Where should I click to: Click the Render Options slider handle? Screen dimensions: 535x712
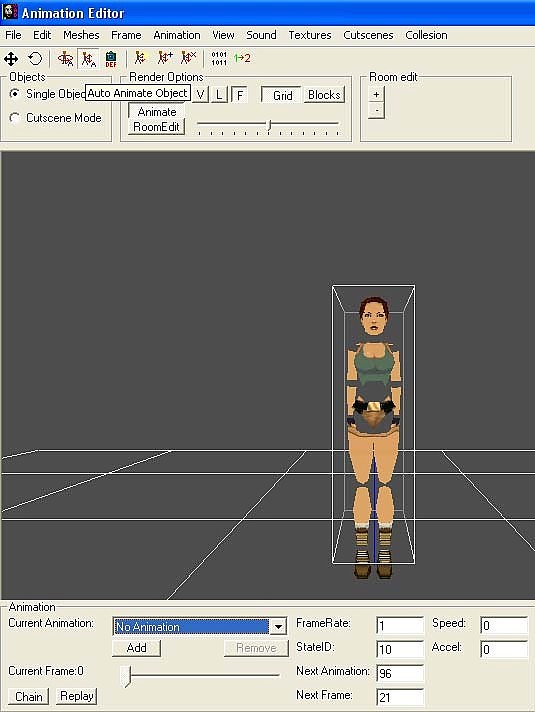(269, 124)
